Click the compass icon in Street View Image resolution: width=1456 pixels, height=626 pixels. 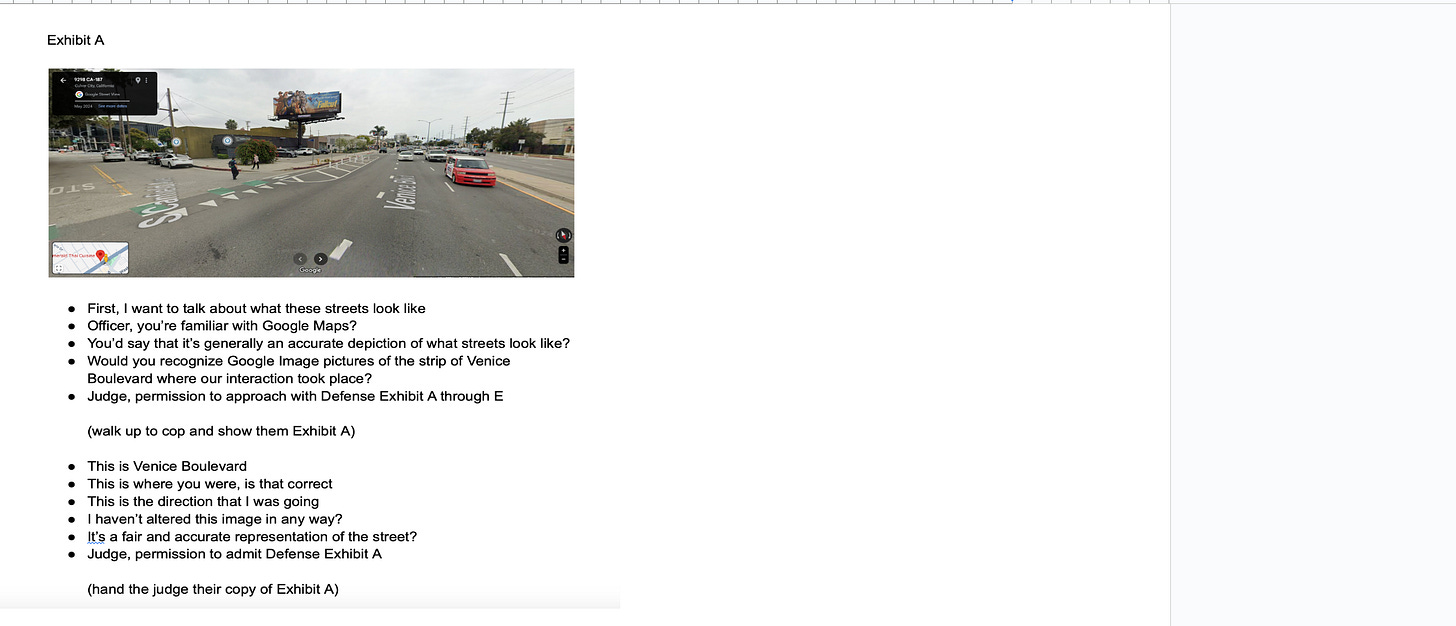pos(563,235)
